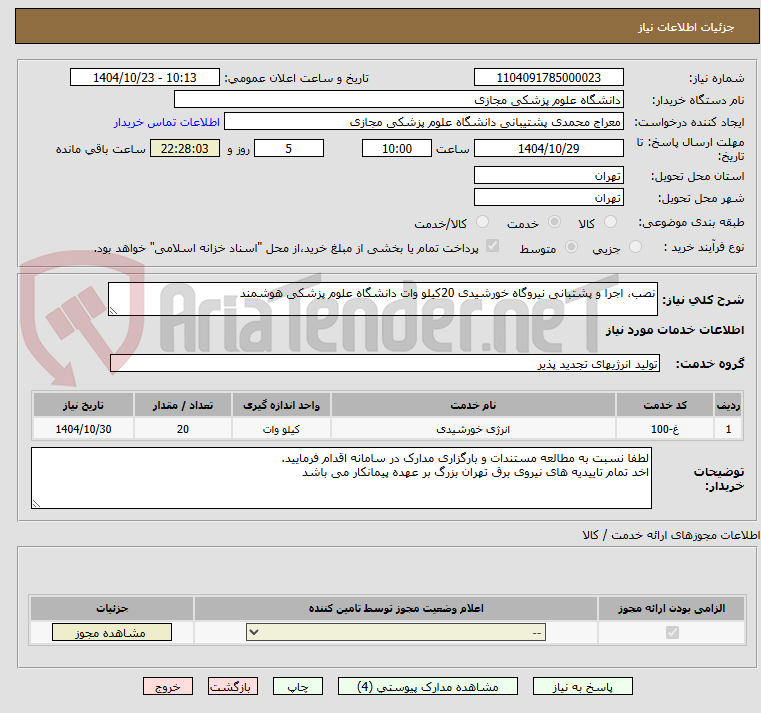Open 'مشاهده مدارک پیوستی (4)' attachments
This screenshot has height=713, width=761.
point(428,686)
